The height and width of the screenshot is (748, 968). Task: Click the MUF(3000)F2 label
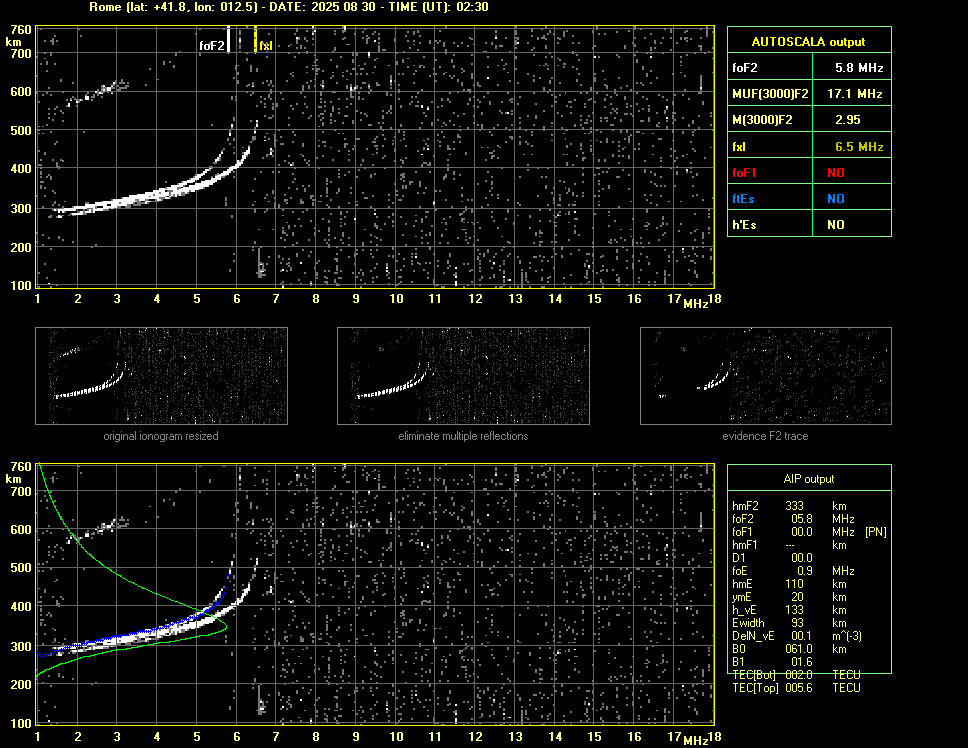point(770,94)
